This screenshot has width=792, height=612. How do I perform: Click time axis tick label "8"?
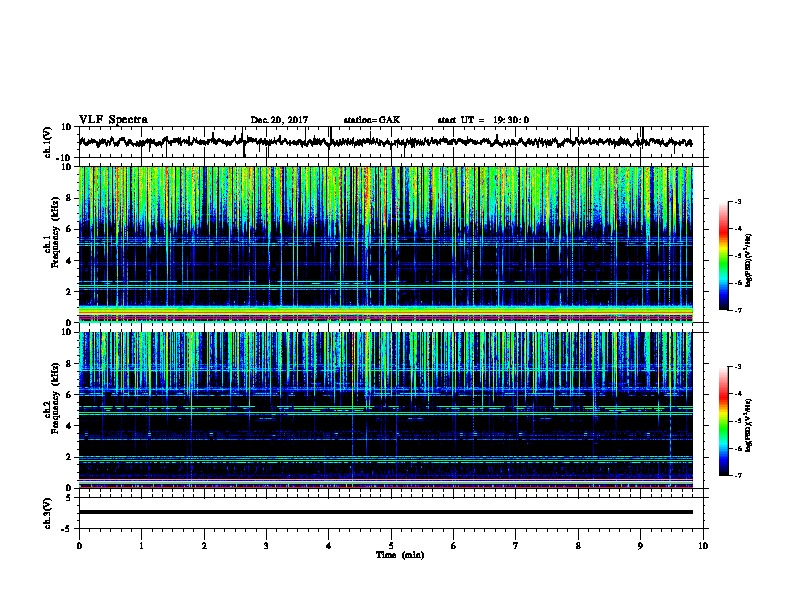[x=578, y=546]
